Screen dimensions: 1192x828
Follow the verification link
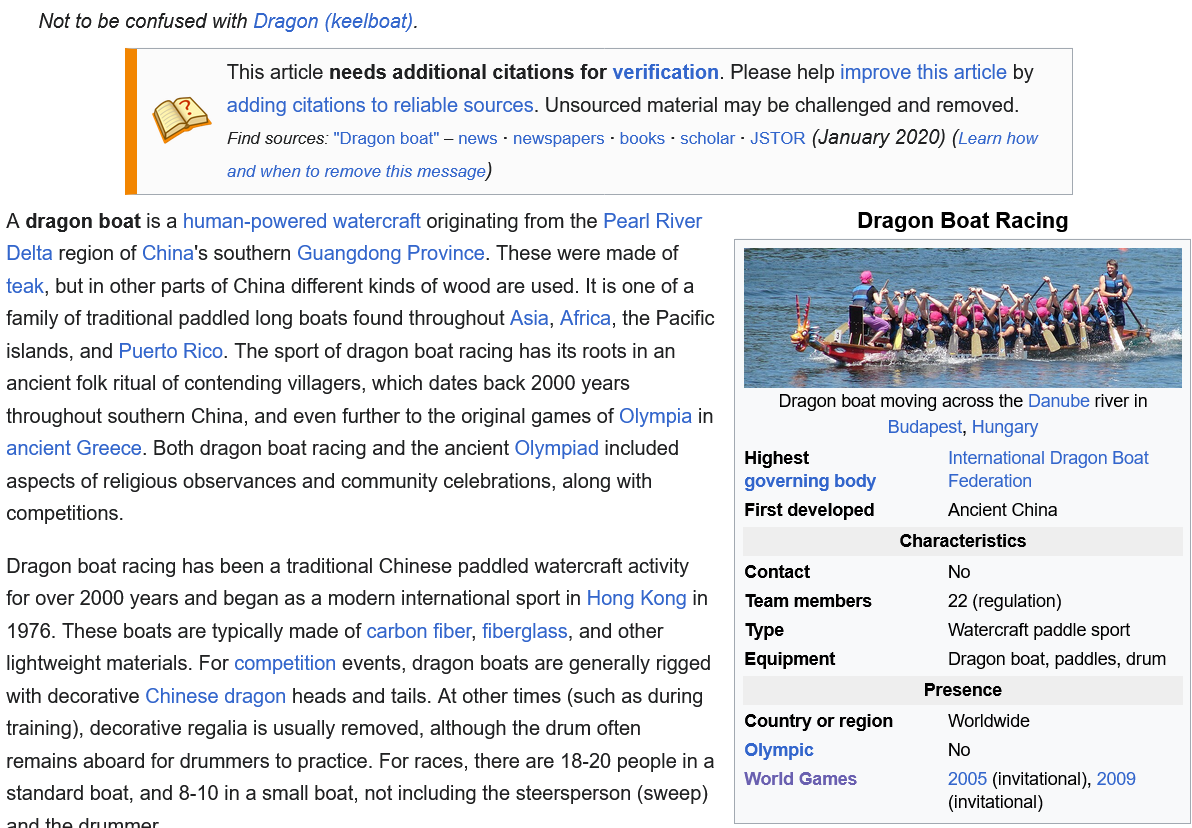pos(665,72)
